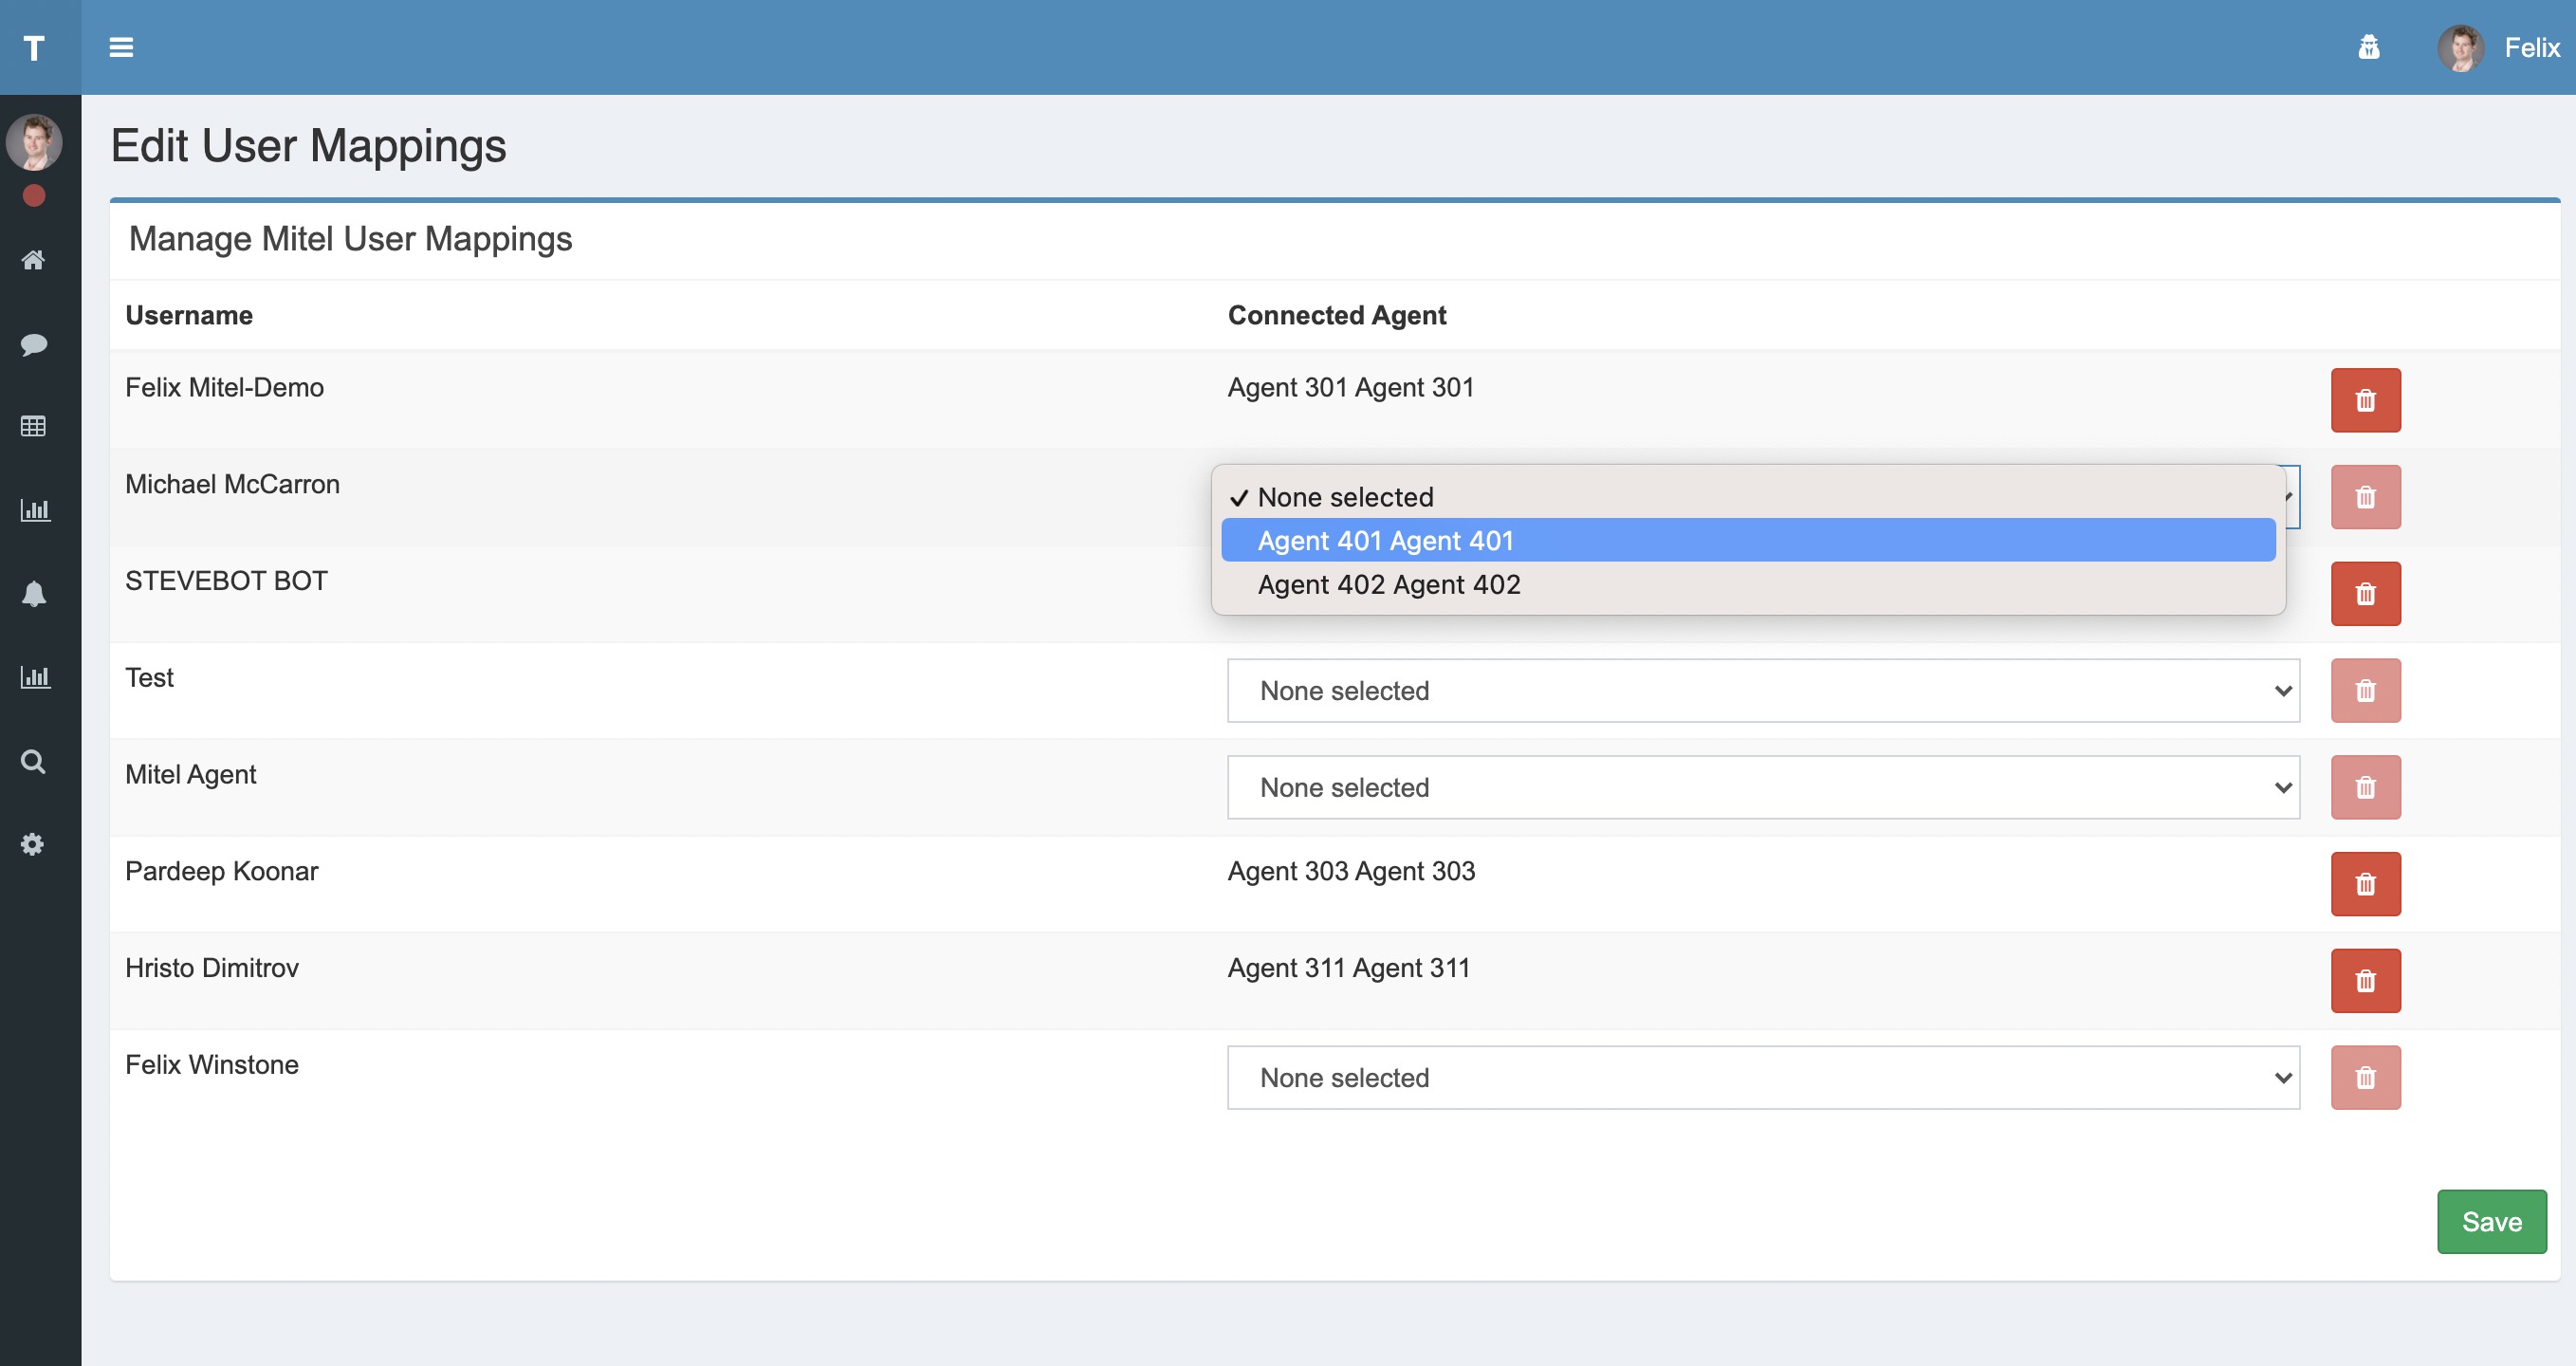This screenshot has width=2576, height=1366.
Task: Open the lower bar chart sidebar icon
Action: click(34, 677)
